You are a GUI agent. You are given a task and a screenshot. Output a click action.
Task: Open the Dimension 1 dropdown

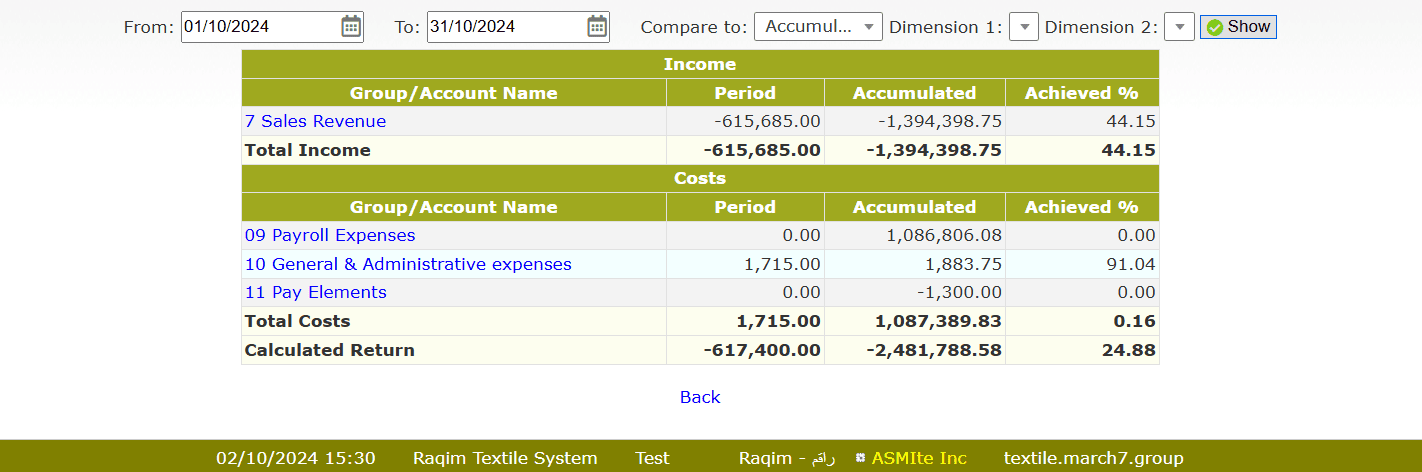pos(1023,27)
